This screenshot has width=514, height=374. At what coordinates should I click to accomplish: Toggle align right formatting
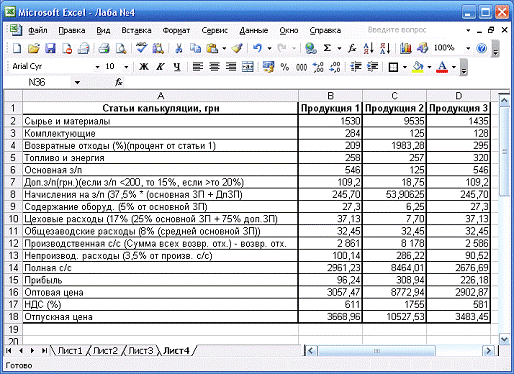[231, 67]
